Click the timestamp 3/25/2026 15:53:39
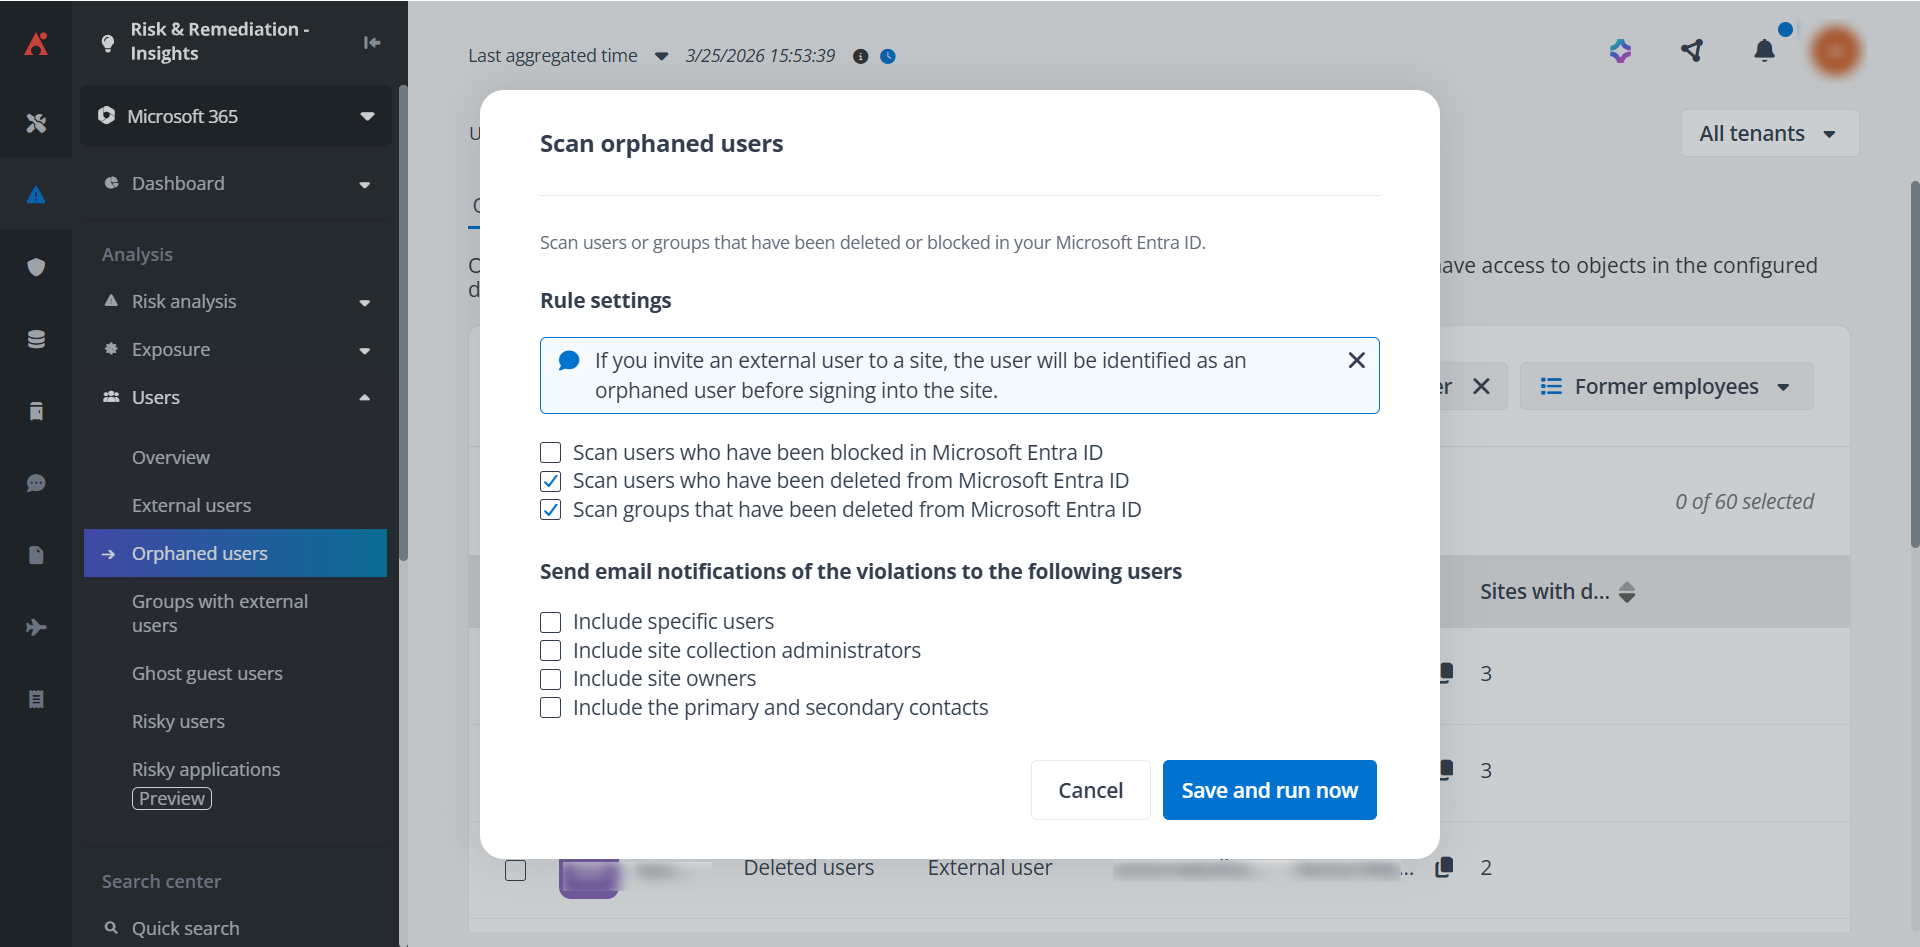 coord(760,56)
